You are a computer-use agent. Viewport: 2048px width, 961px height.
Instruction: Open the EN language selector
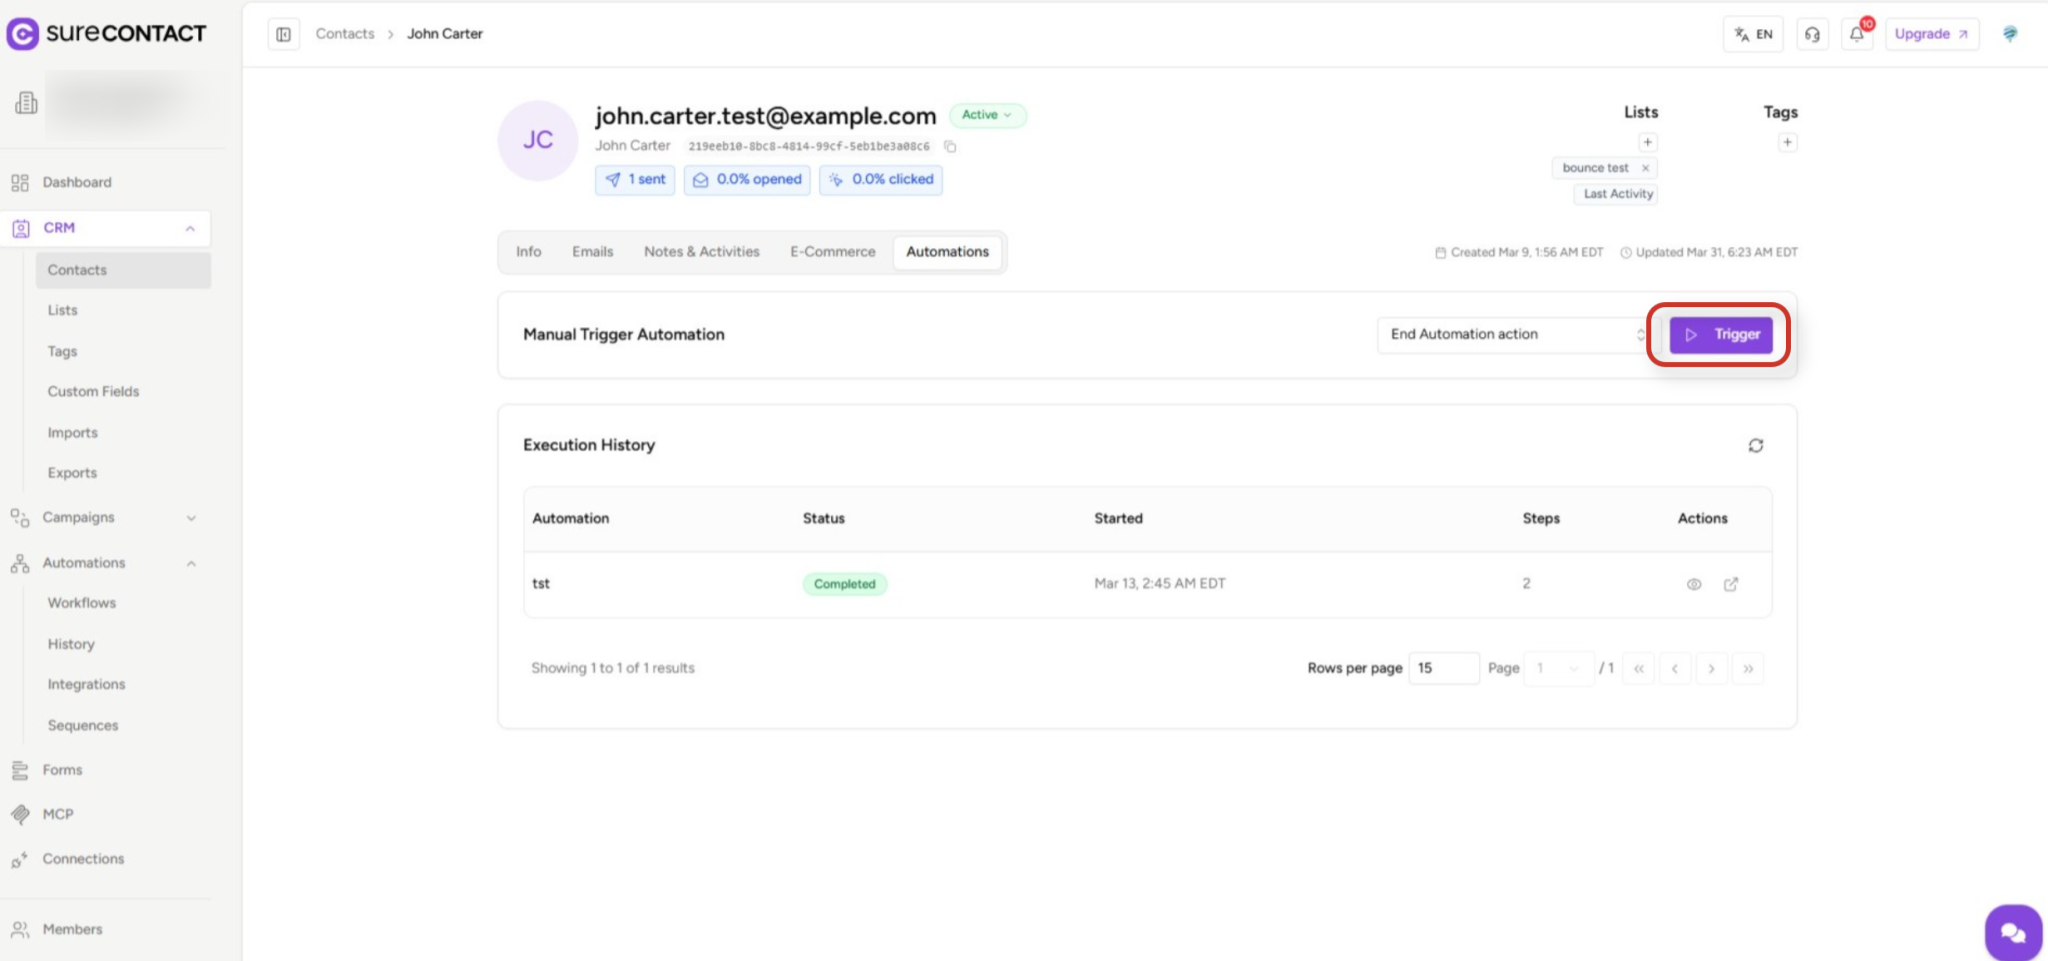[1753, 34]
